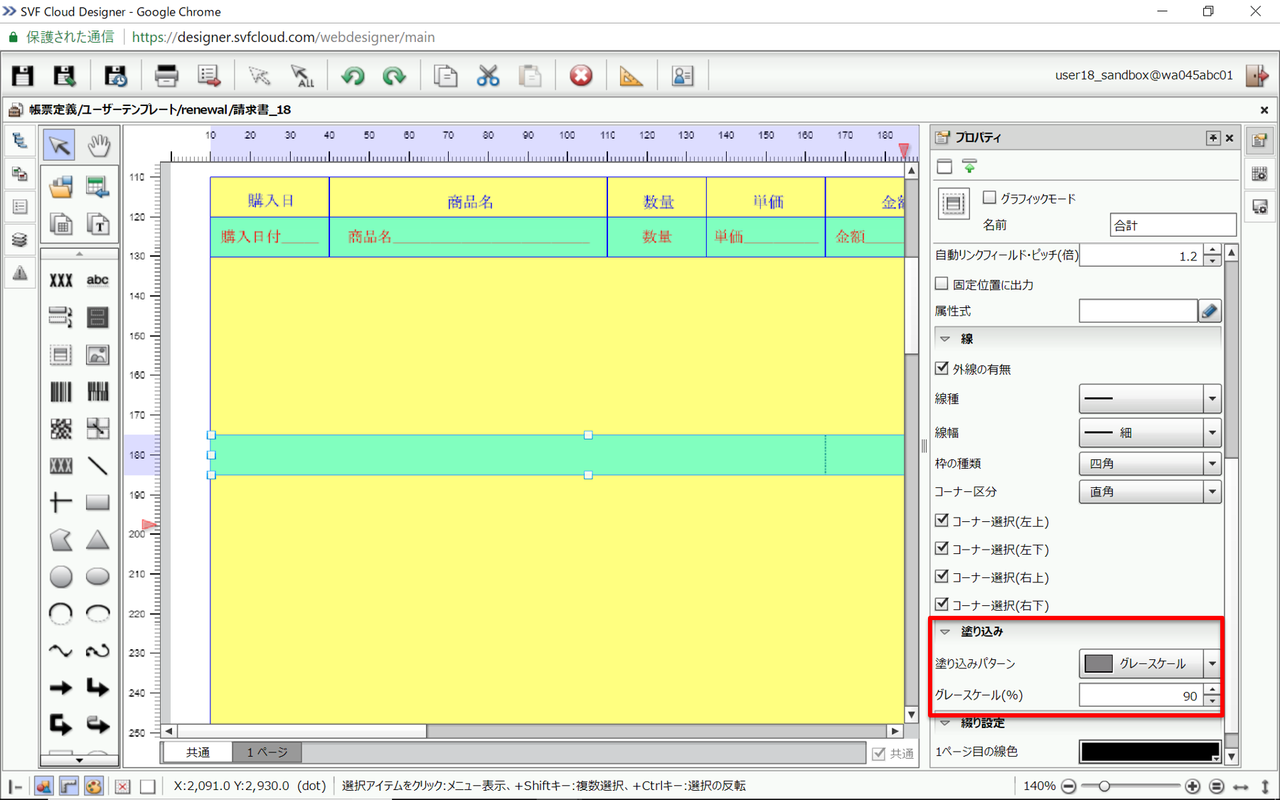The width and height of the screenshot is (1280, 800).
Task: Click the zoom in plus button
Action: point(1193,786)
